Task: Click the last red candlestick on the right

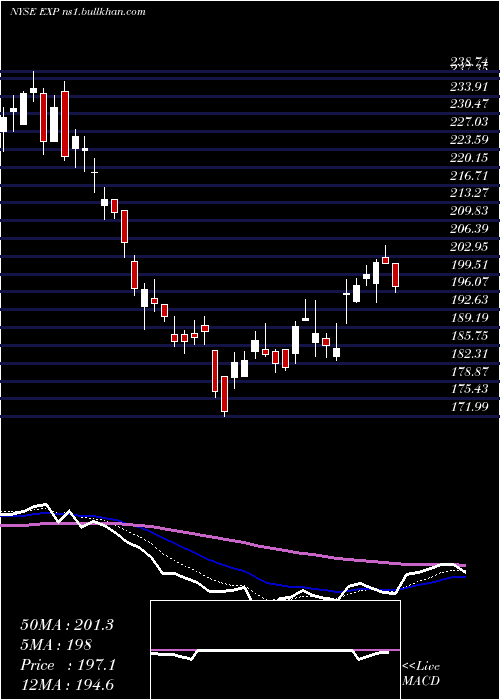Action: [x=395, y=275]
